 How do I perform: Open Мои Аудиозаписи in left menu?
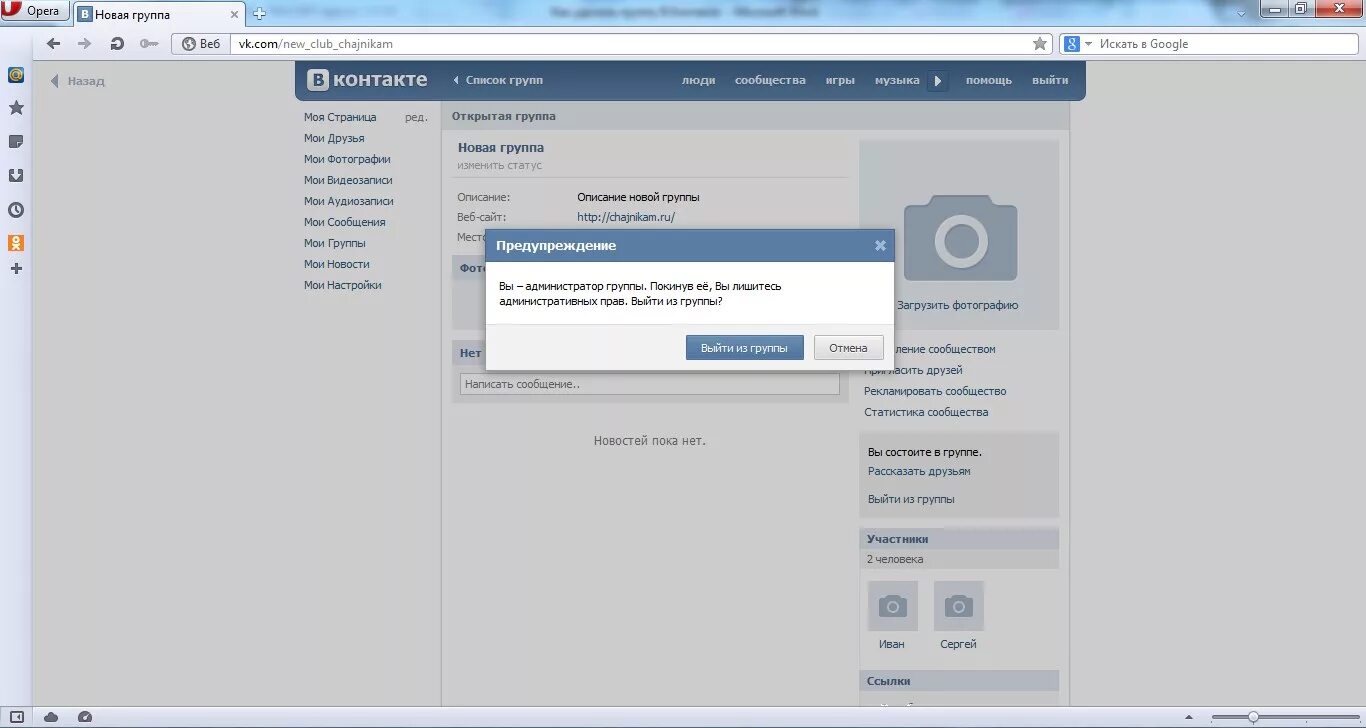349,201
